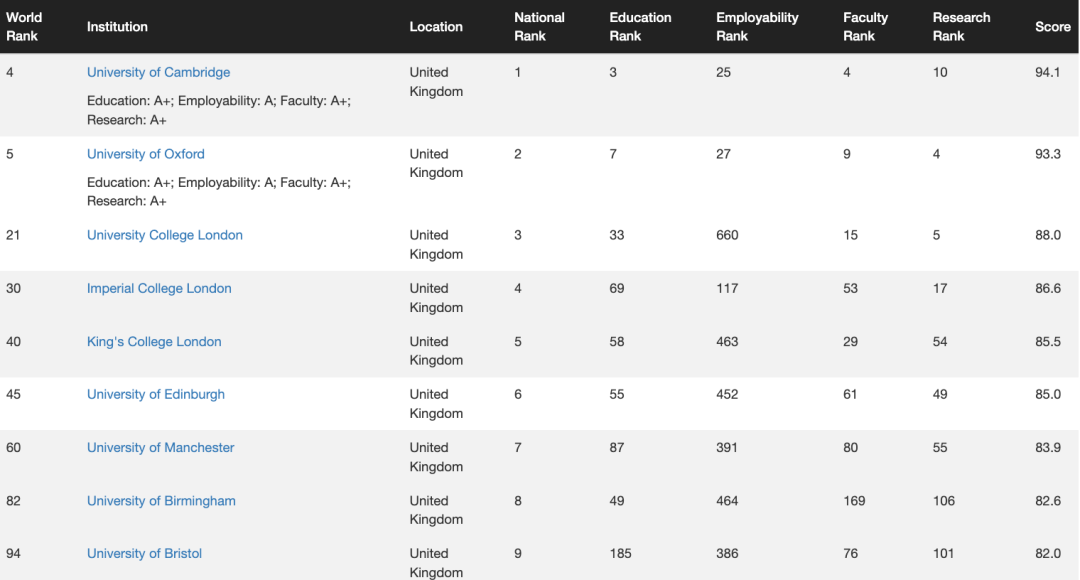Click Cambridge's score value 94.1

1048,72
